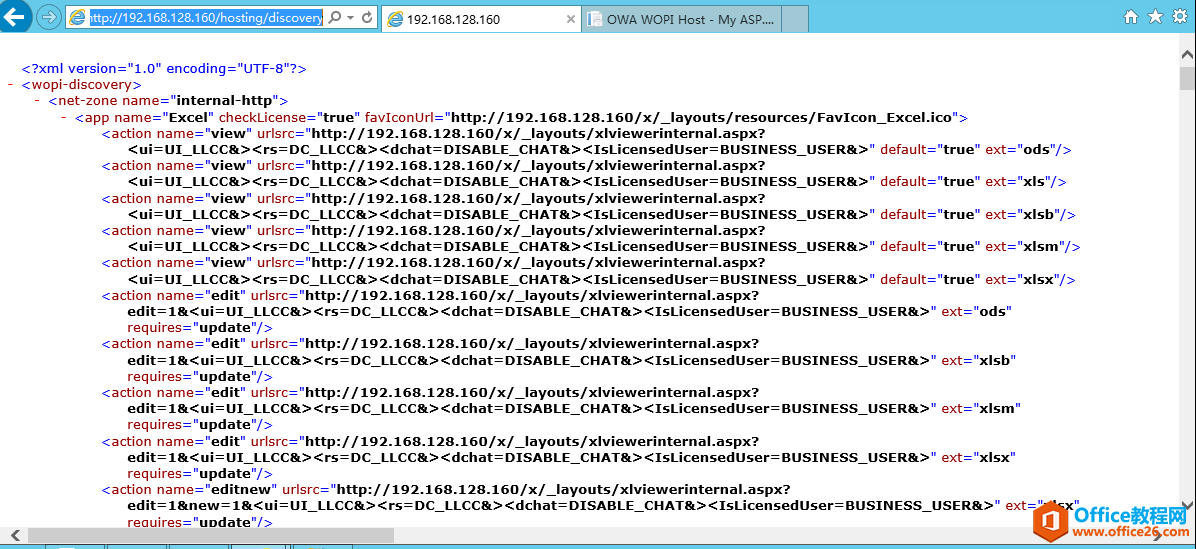1196x549 pixels.
Task: Click the browser Forward arrow button
Action: tap(48, 17)
